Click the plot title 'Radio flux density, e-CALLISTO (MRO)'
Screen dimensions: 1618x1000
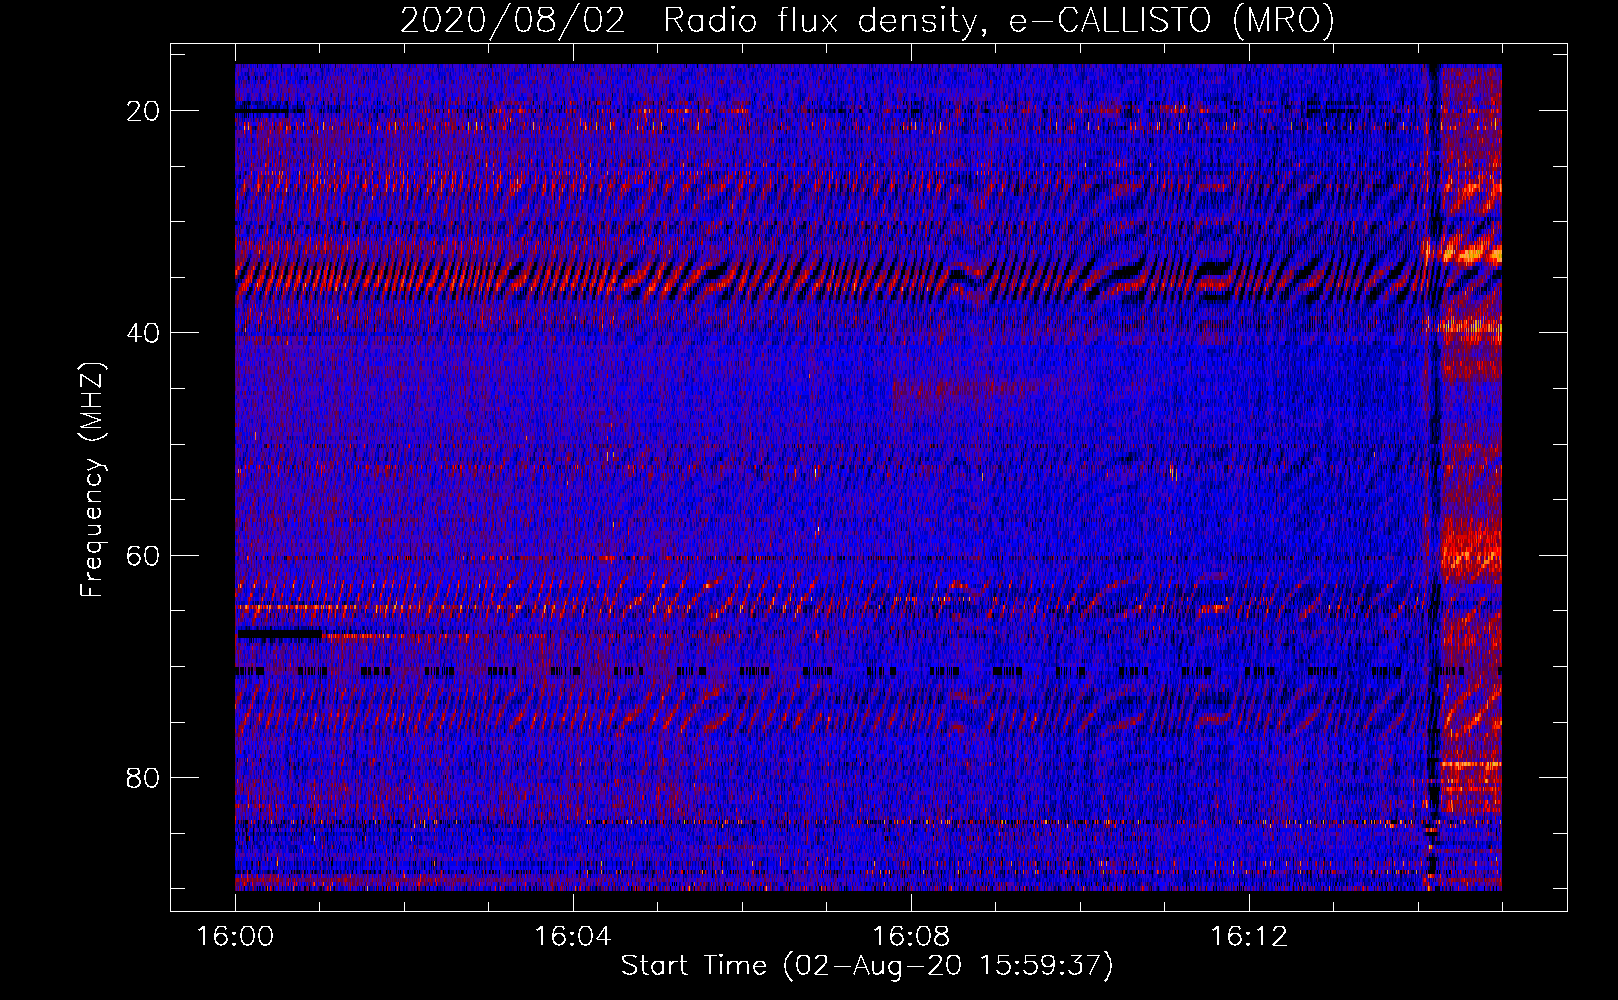998,21
